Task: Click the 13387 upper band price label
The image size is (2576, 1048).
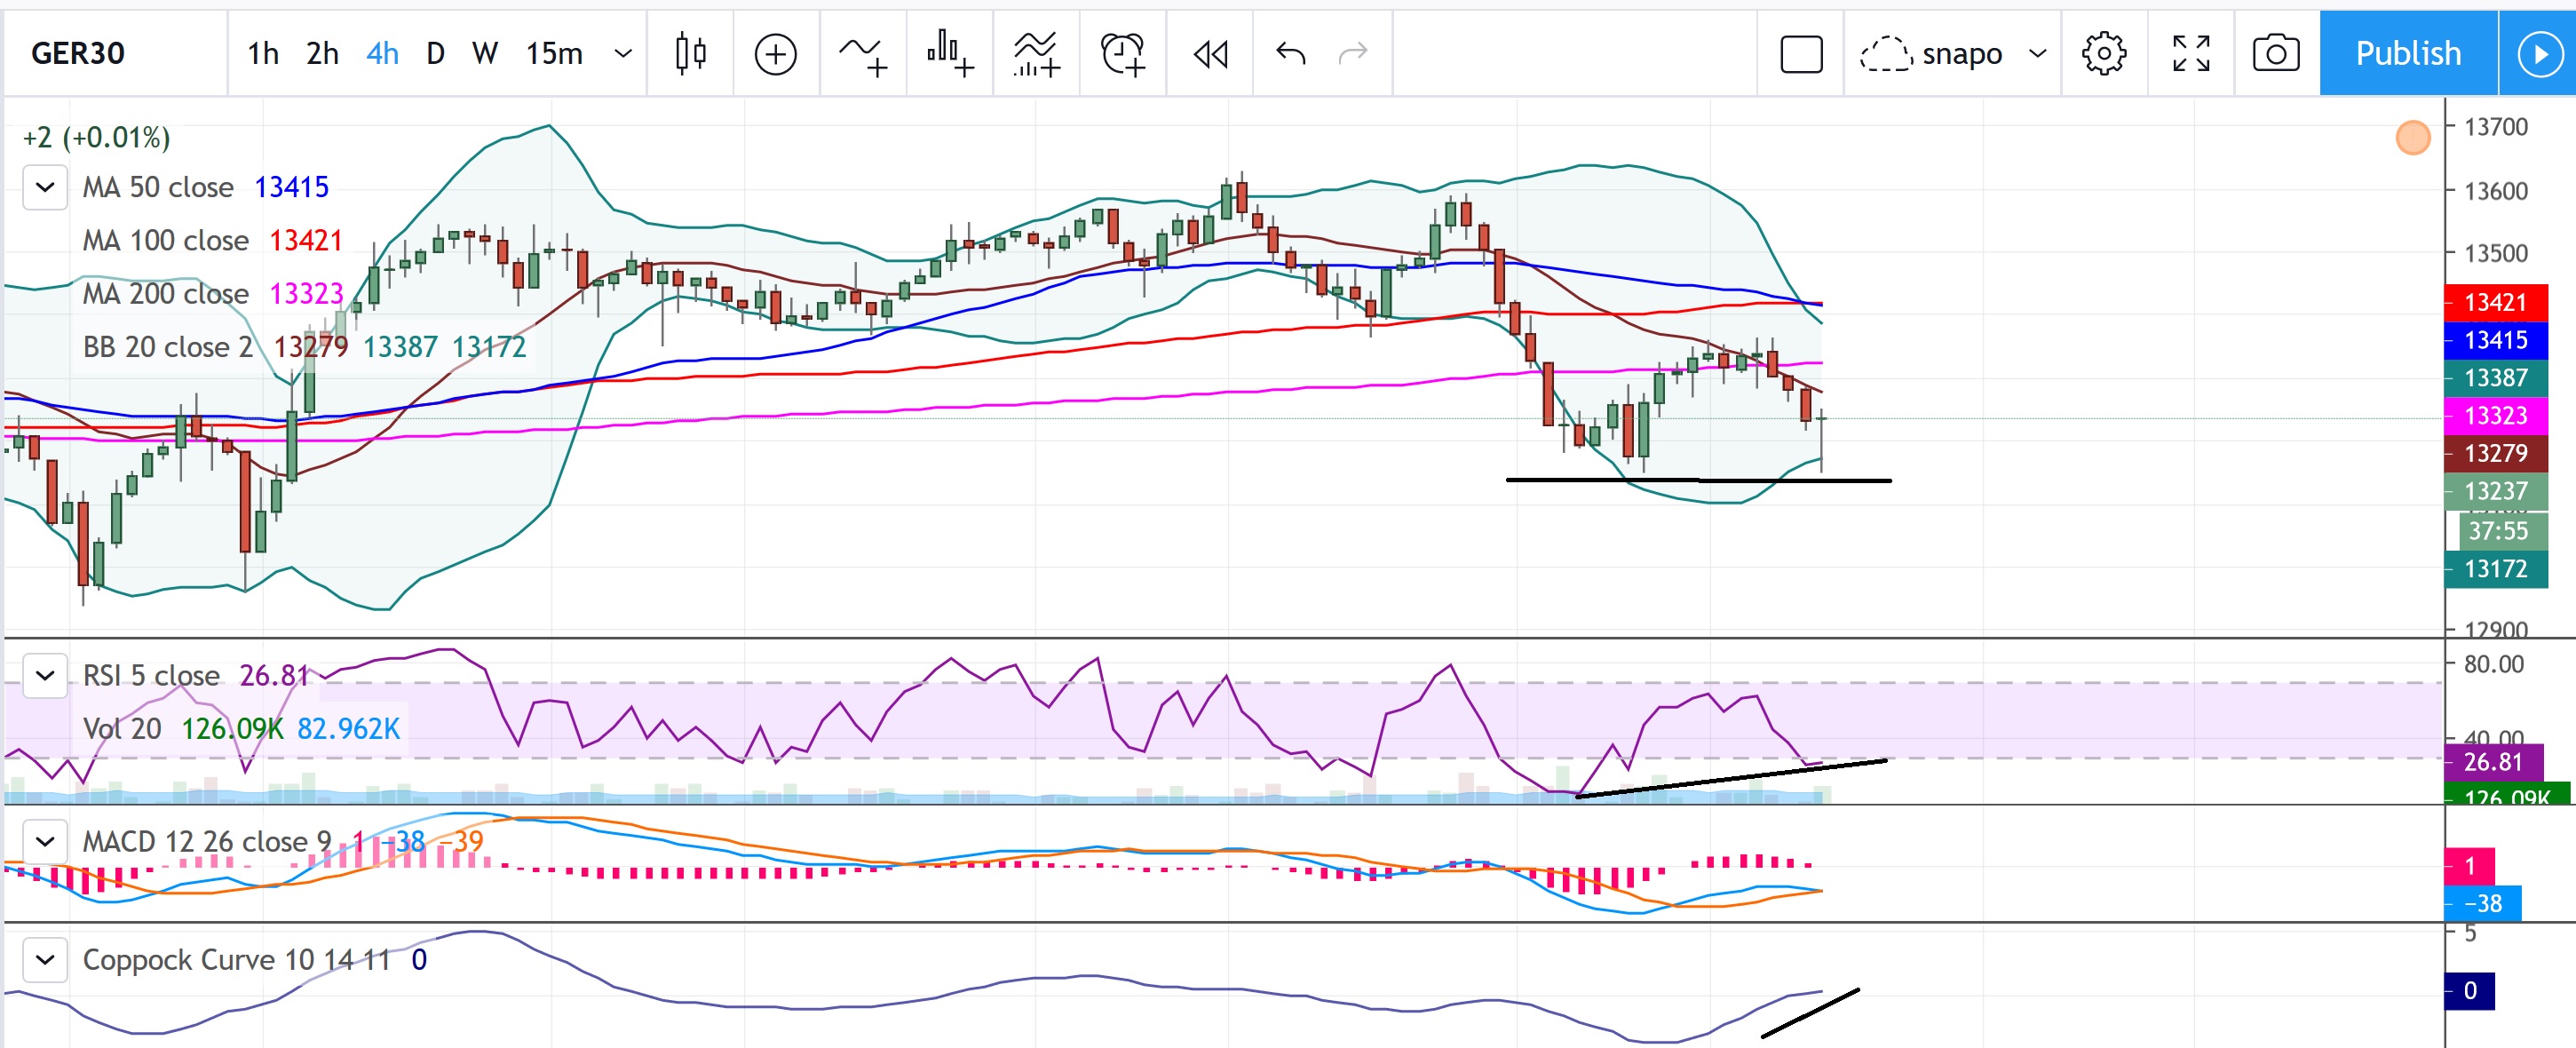Action: click(x=2495, y=378)
